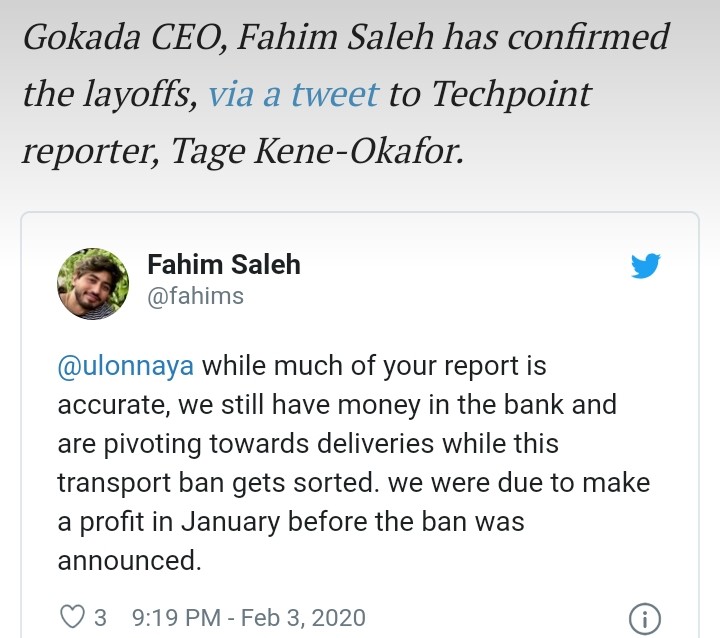Follow the 'via a tweet' link

[x=294, y=95]
